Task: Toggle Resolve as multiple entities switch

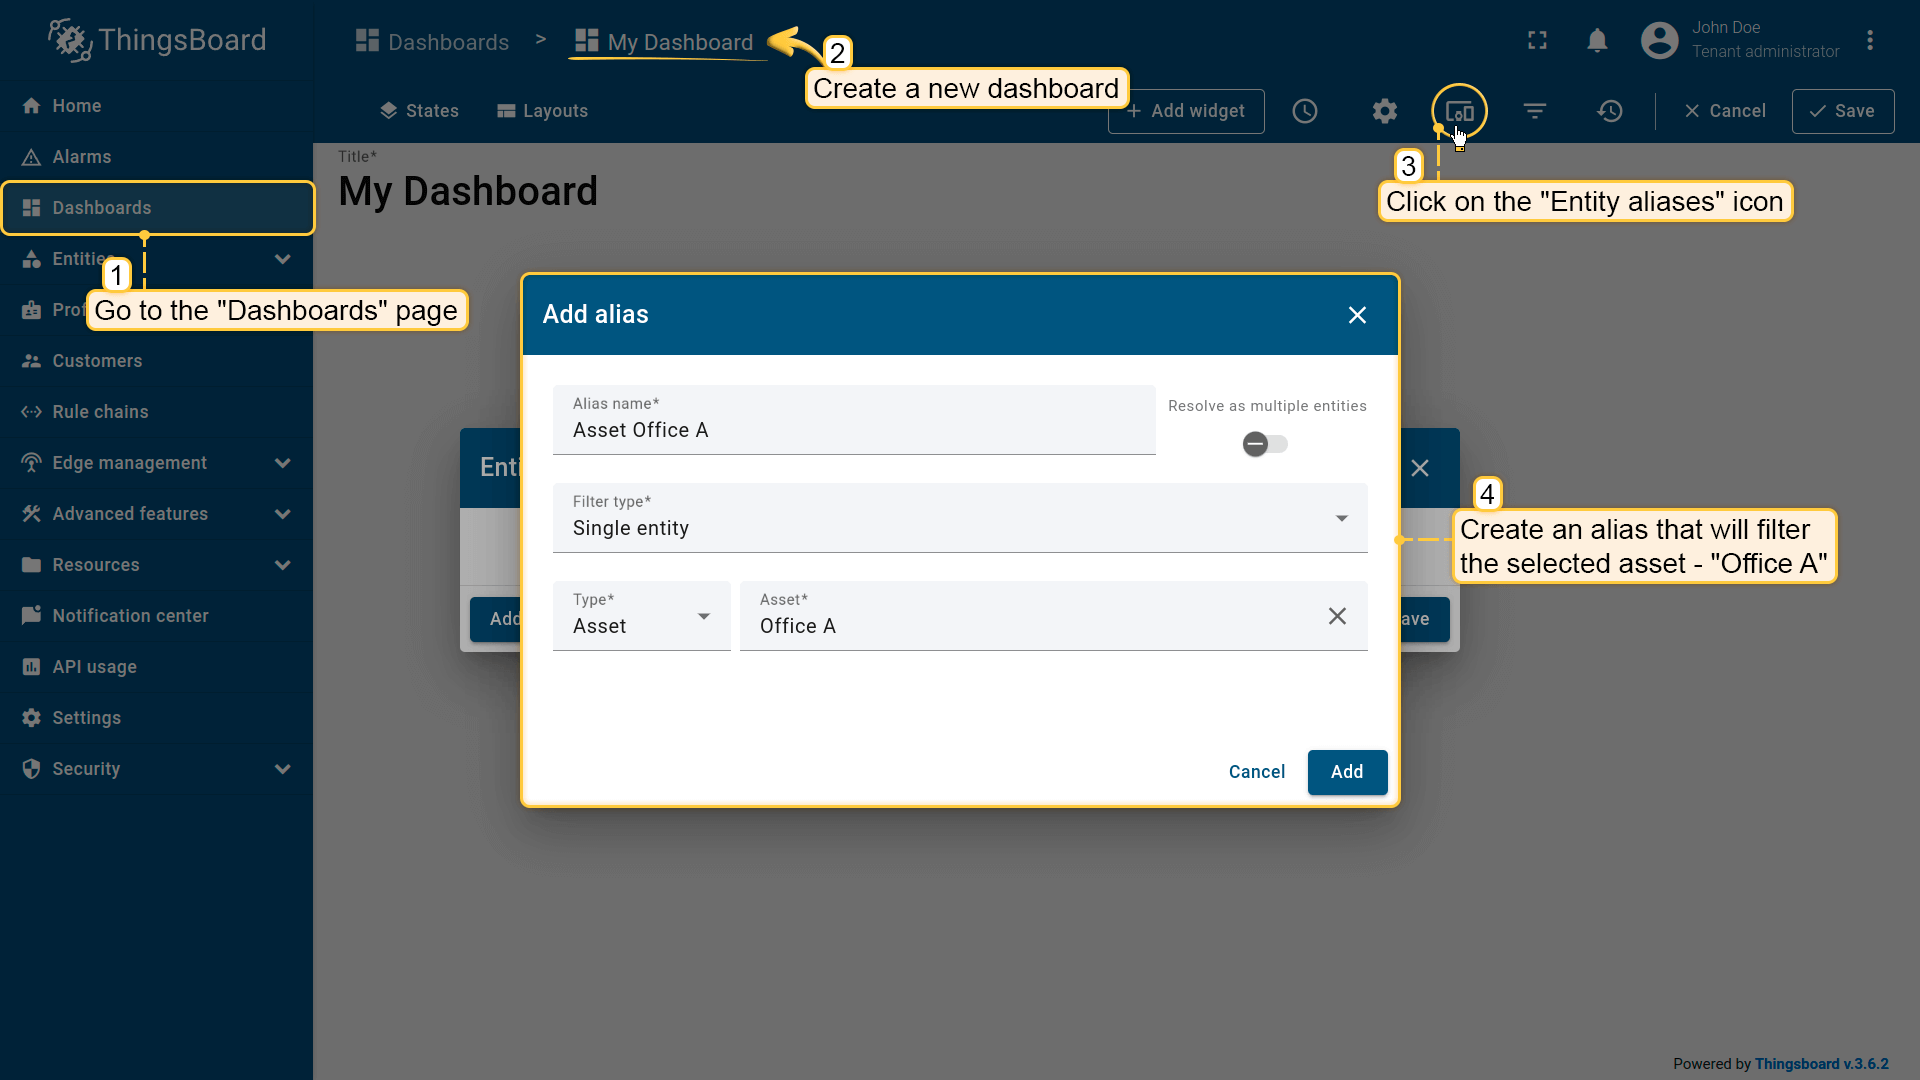Action: click(1265, 444)
